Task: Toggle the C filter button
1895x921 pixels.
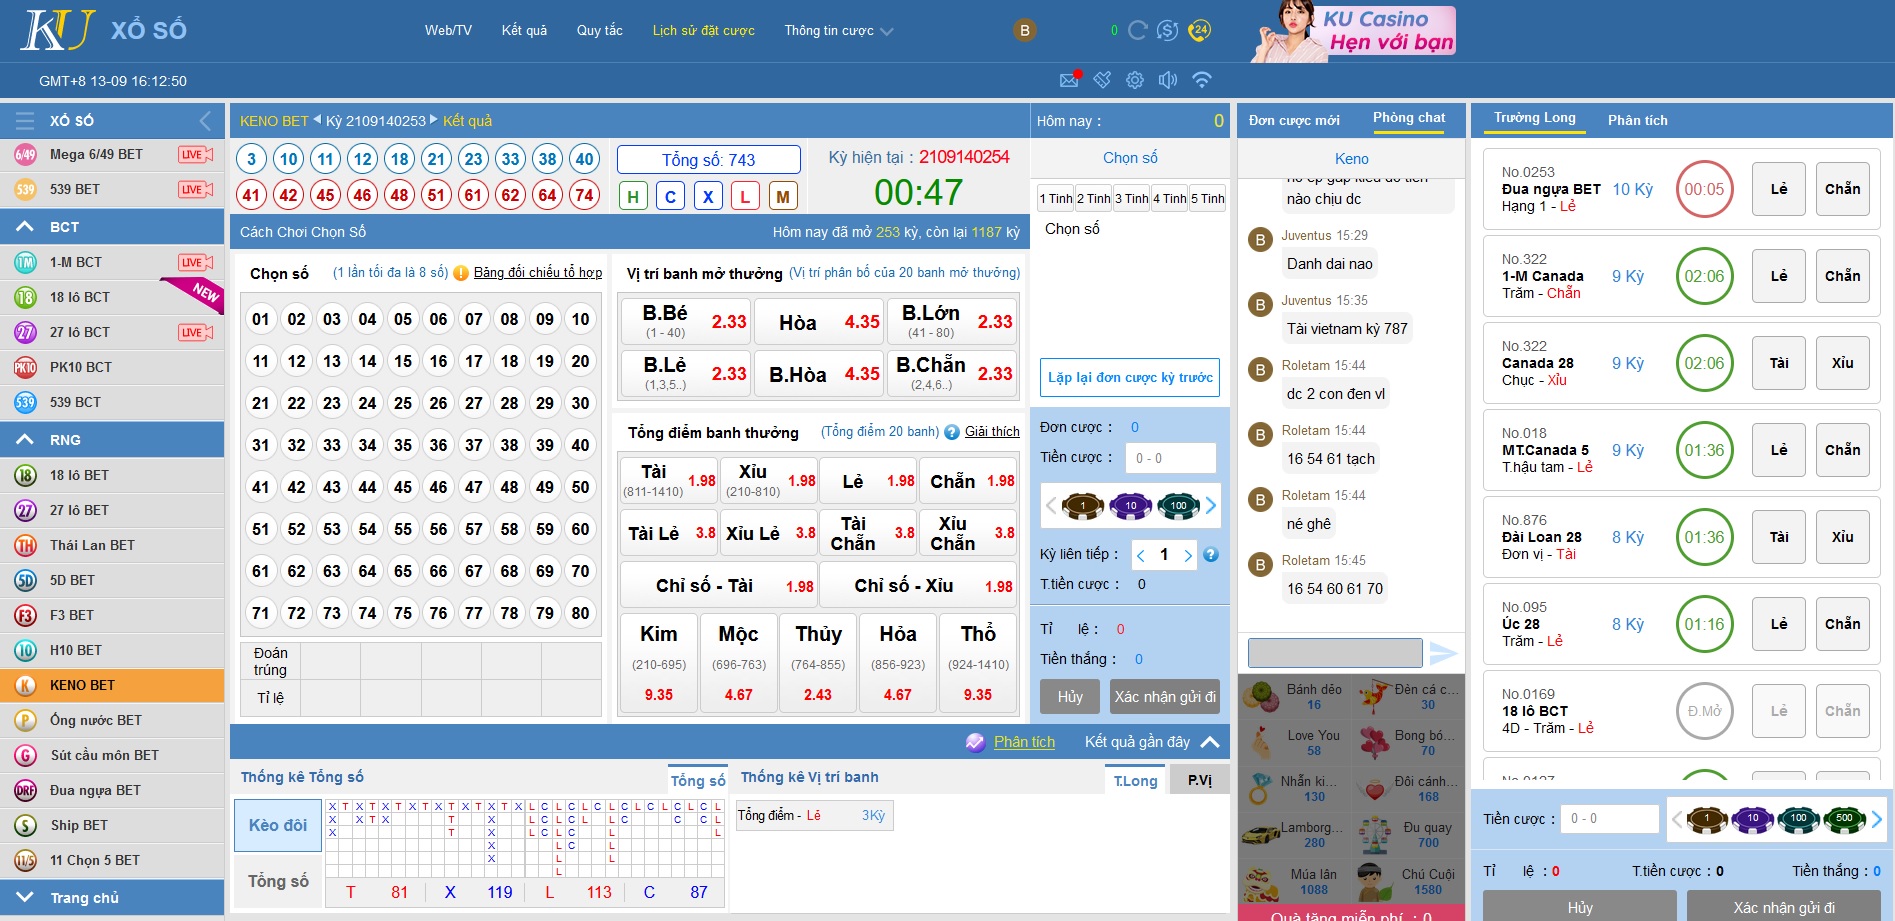Action: [x=670, y=196]
